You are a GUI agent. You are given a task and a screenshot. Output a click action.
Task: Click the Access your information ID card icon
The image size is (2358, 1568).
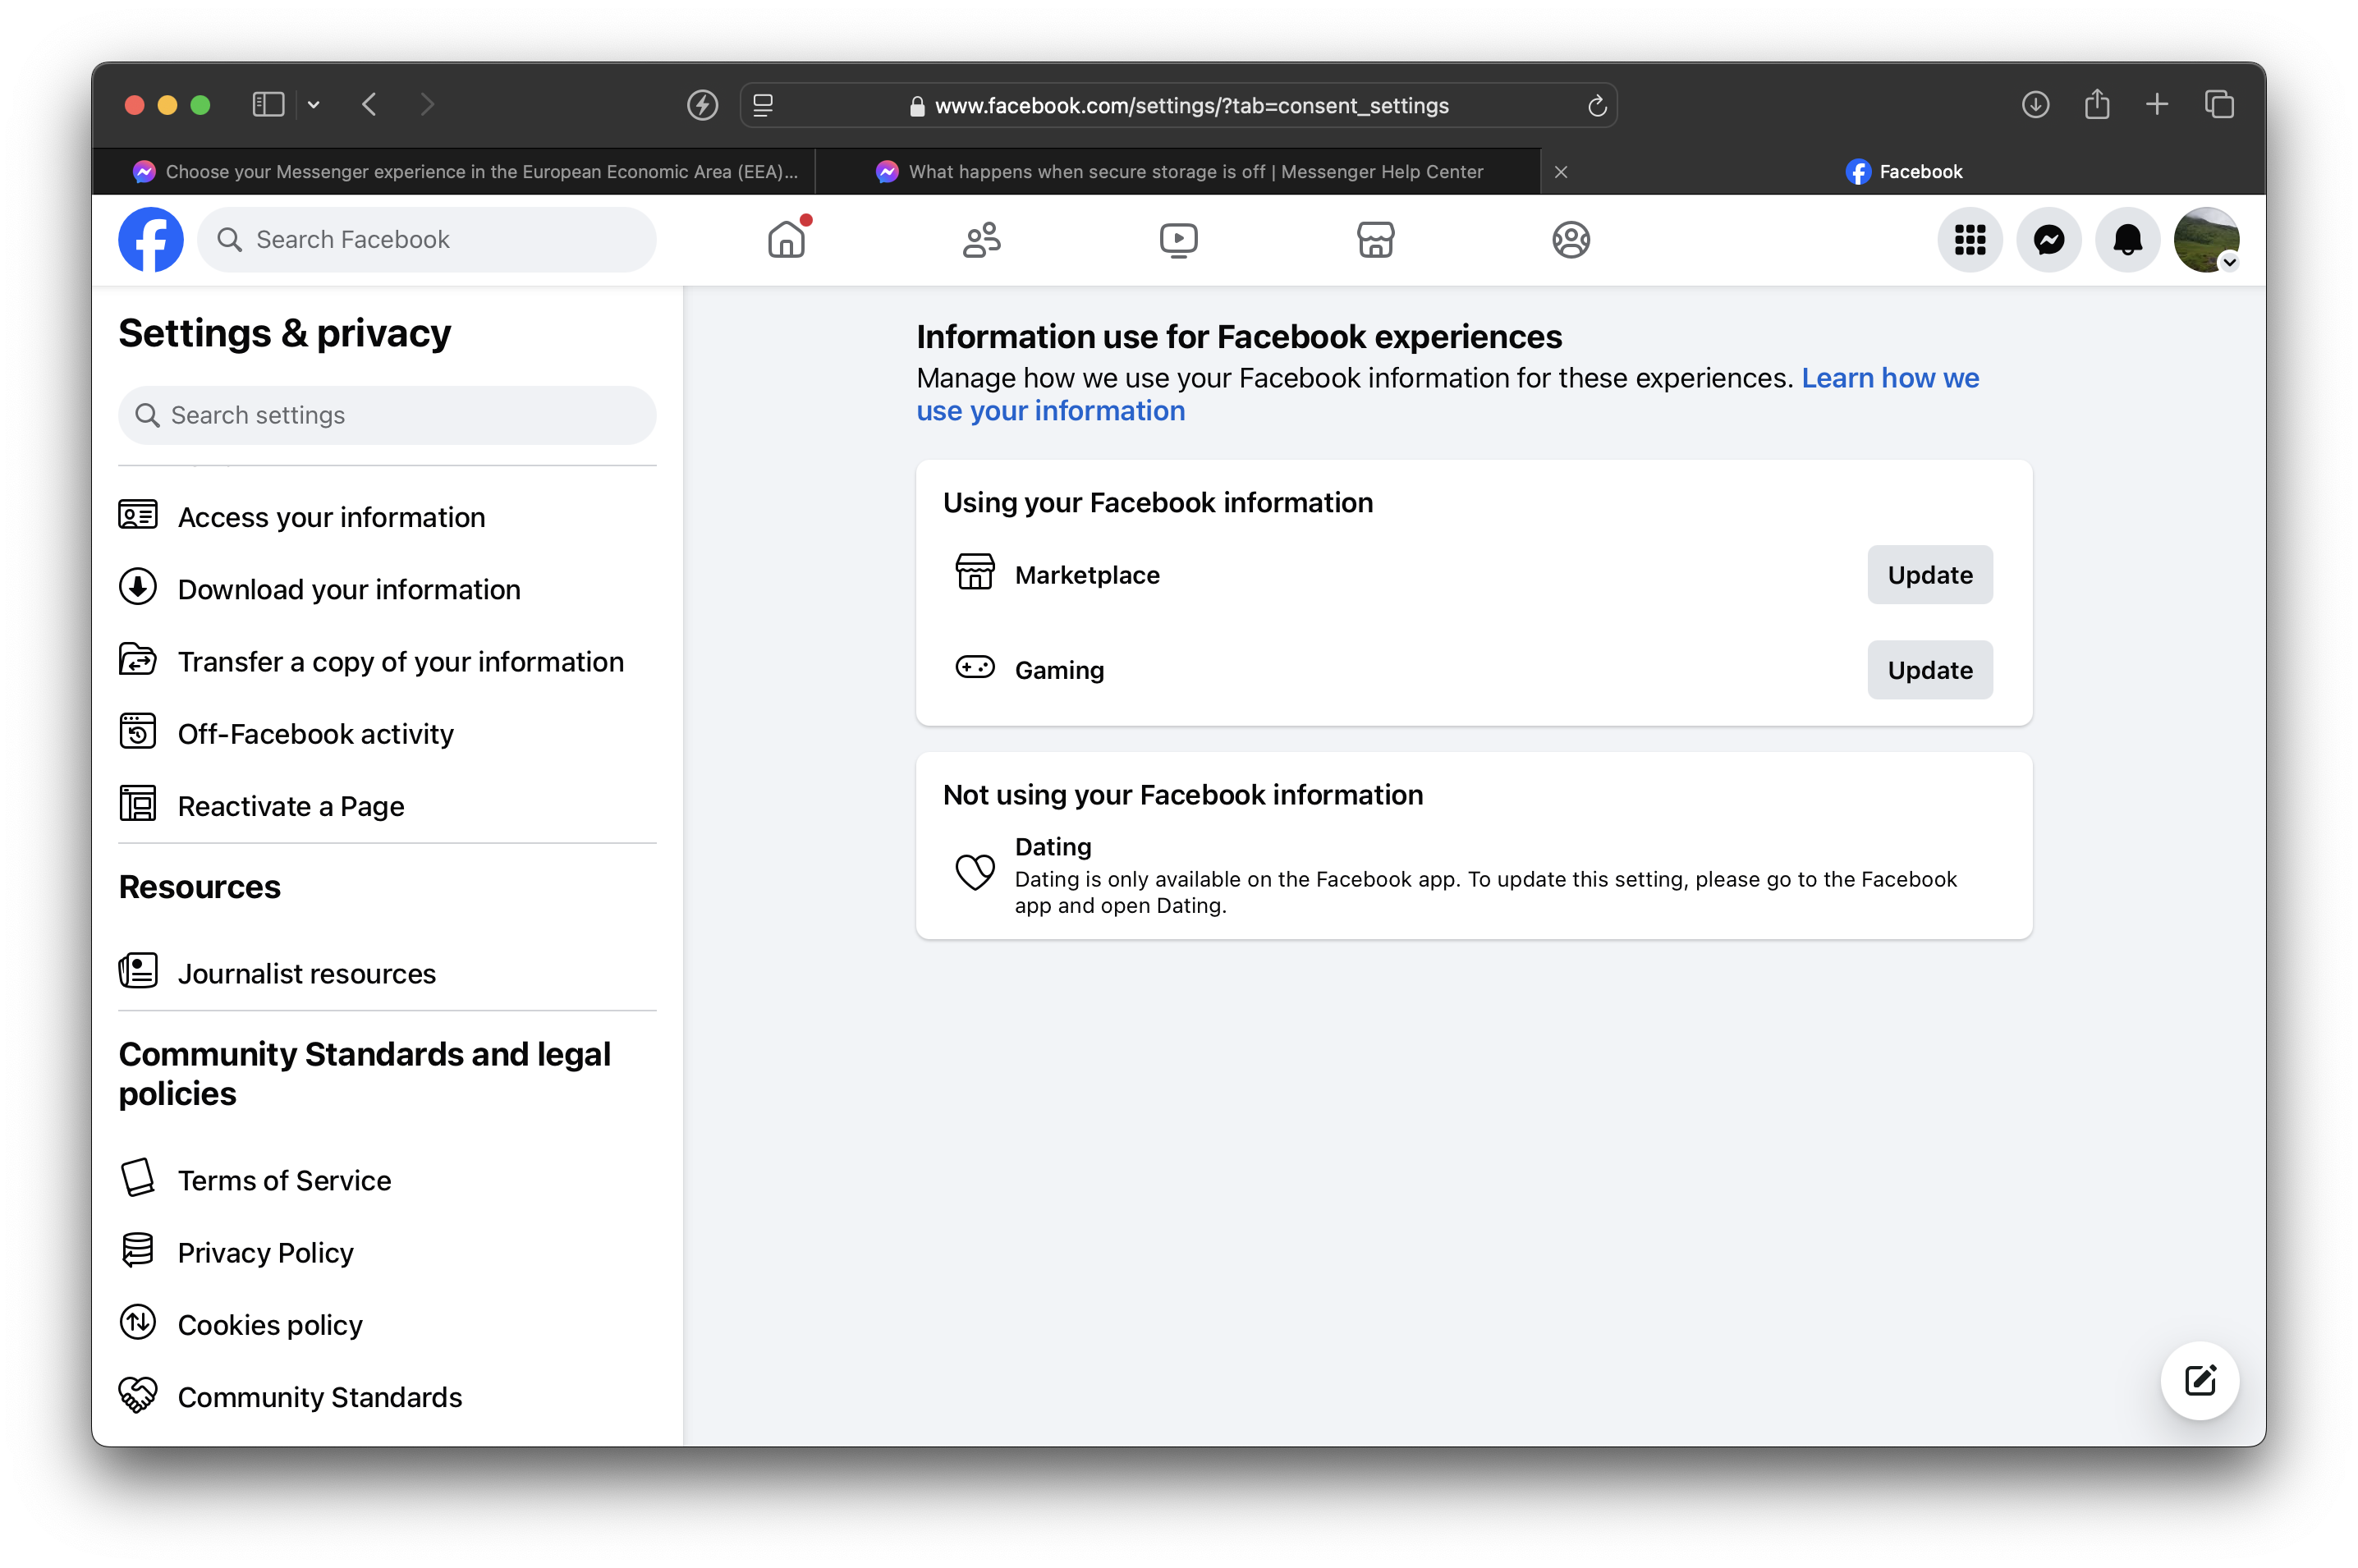pyautogui.click(x=138, y=515)
